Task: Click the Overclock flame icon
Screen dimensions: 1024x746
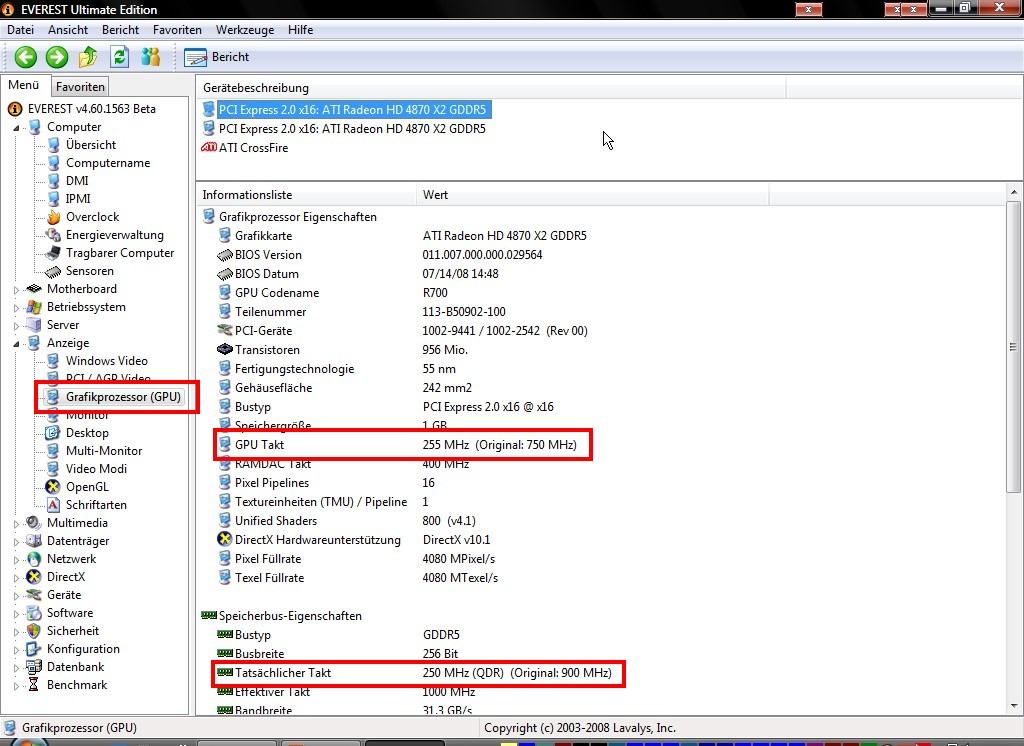Action: pyautogui.click(x=54, y=218)
